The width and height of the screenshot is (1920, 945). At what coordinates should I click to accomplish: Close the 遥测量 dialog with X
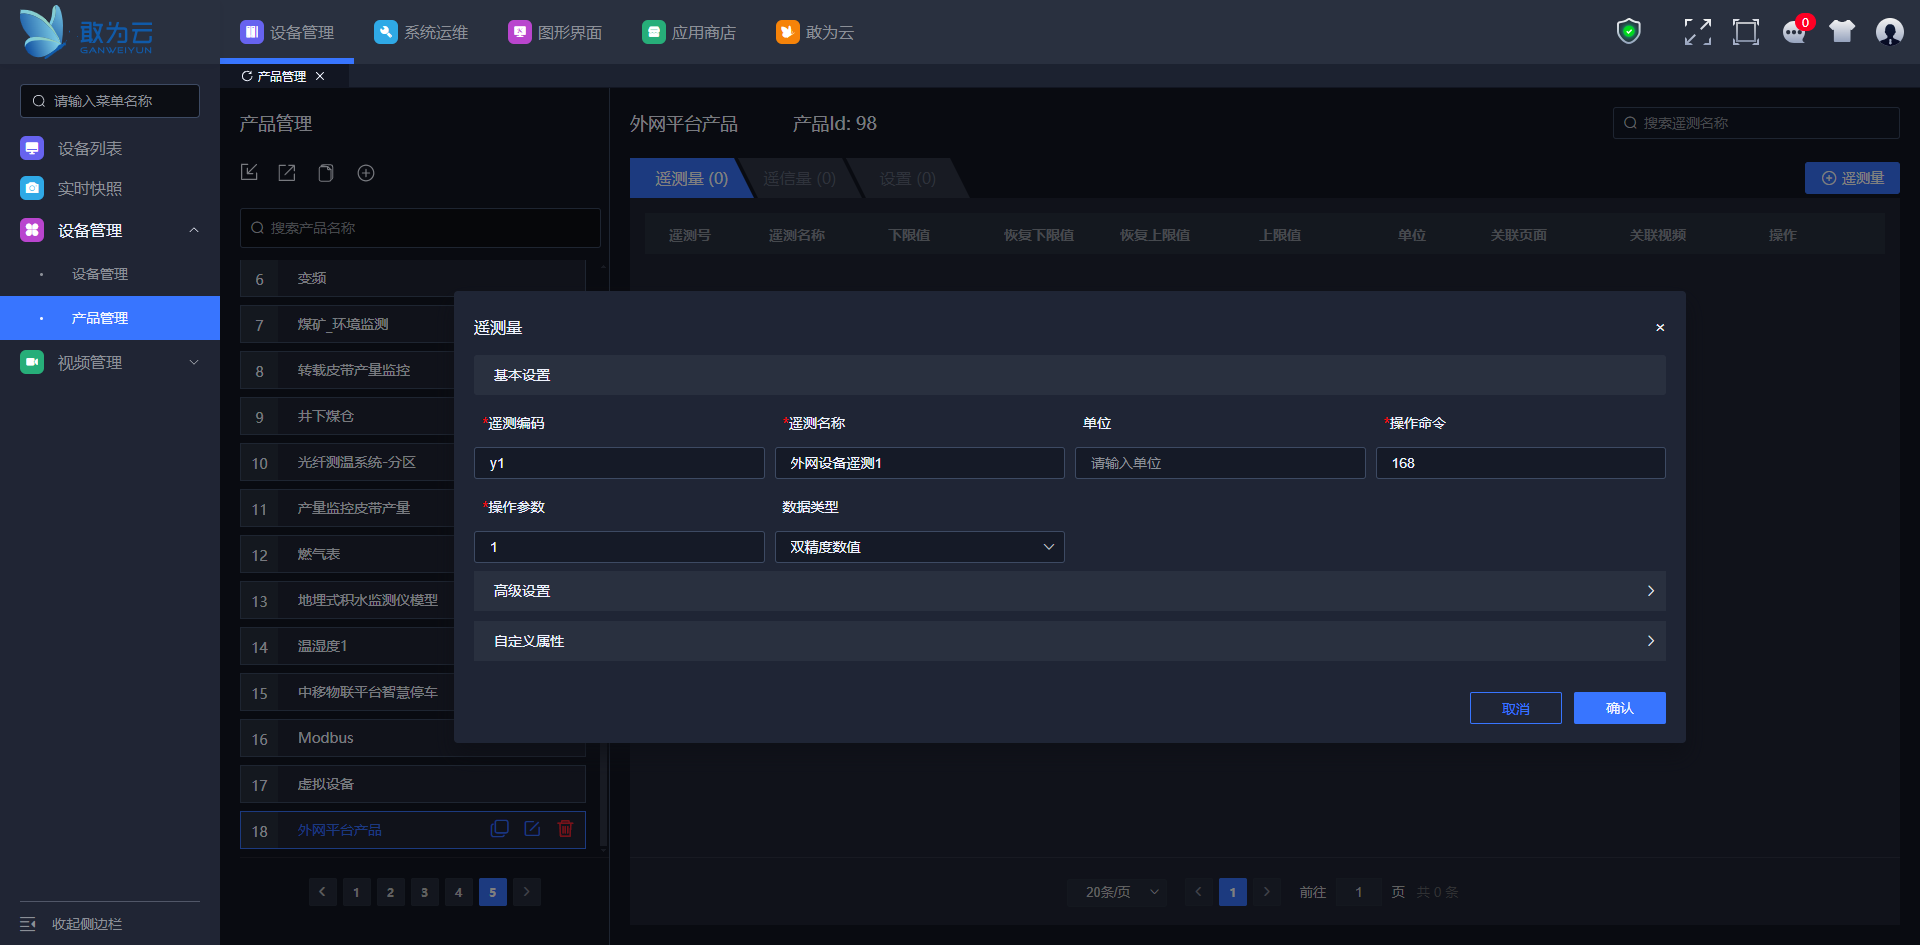click(x=1660, y=328)
